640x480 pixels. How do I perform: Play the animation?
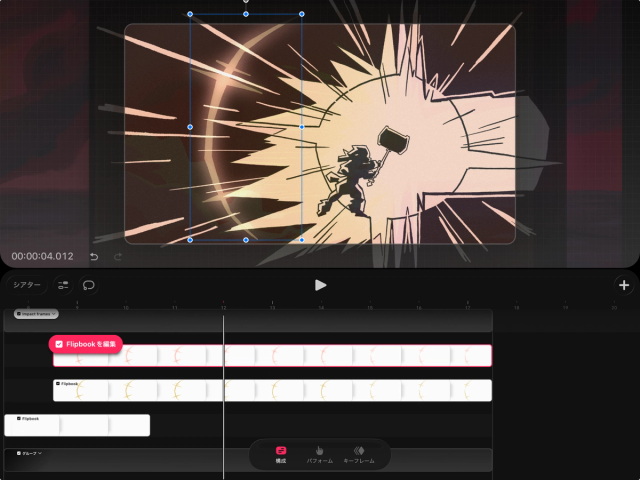click(x=320, y=285)
